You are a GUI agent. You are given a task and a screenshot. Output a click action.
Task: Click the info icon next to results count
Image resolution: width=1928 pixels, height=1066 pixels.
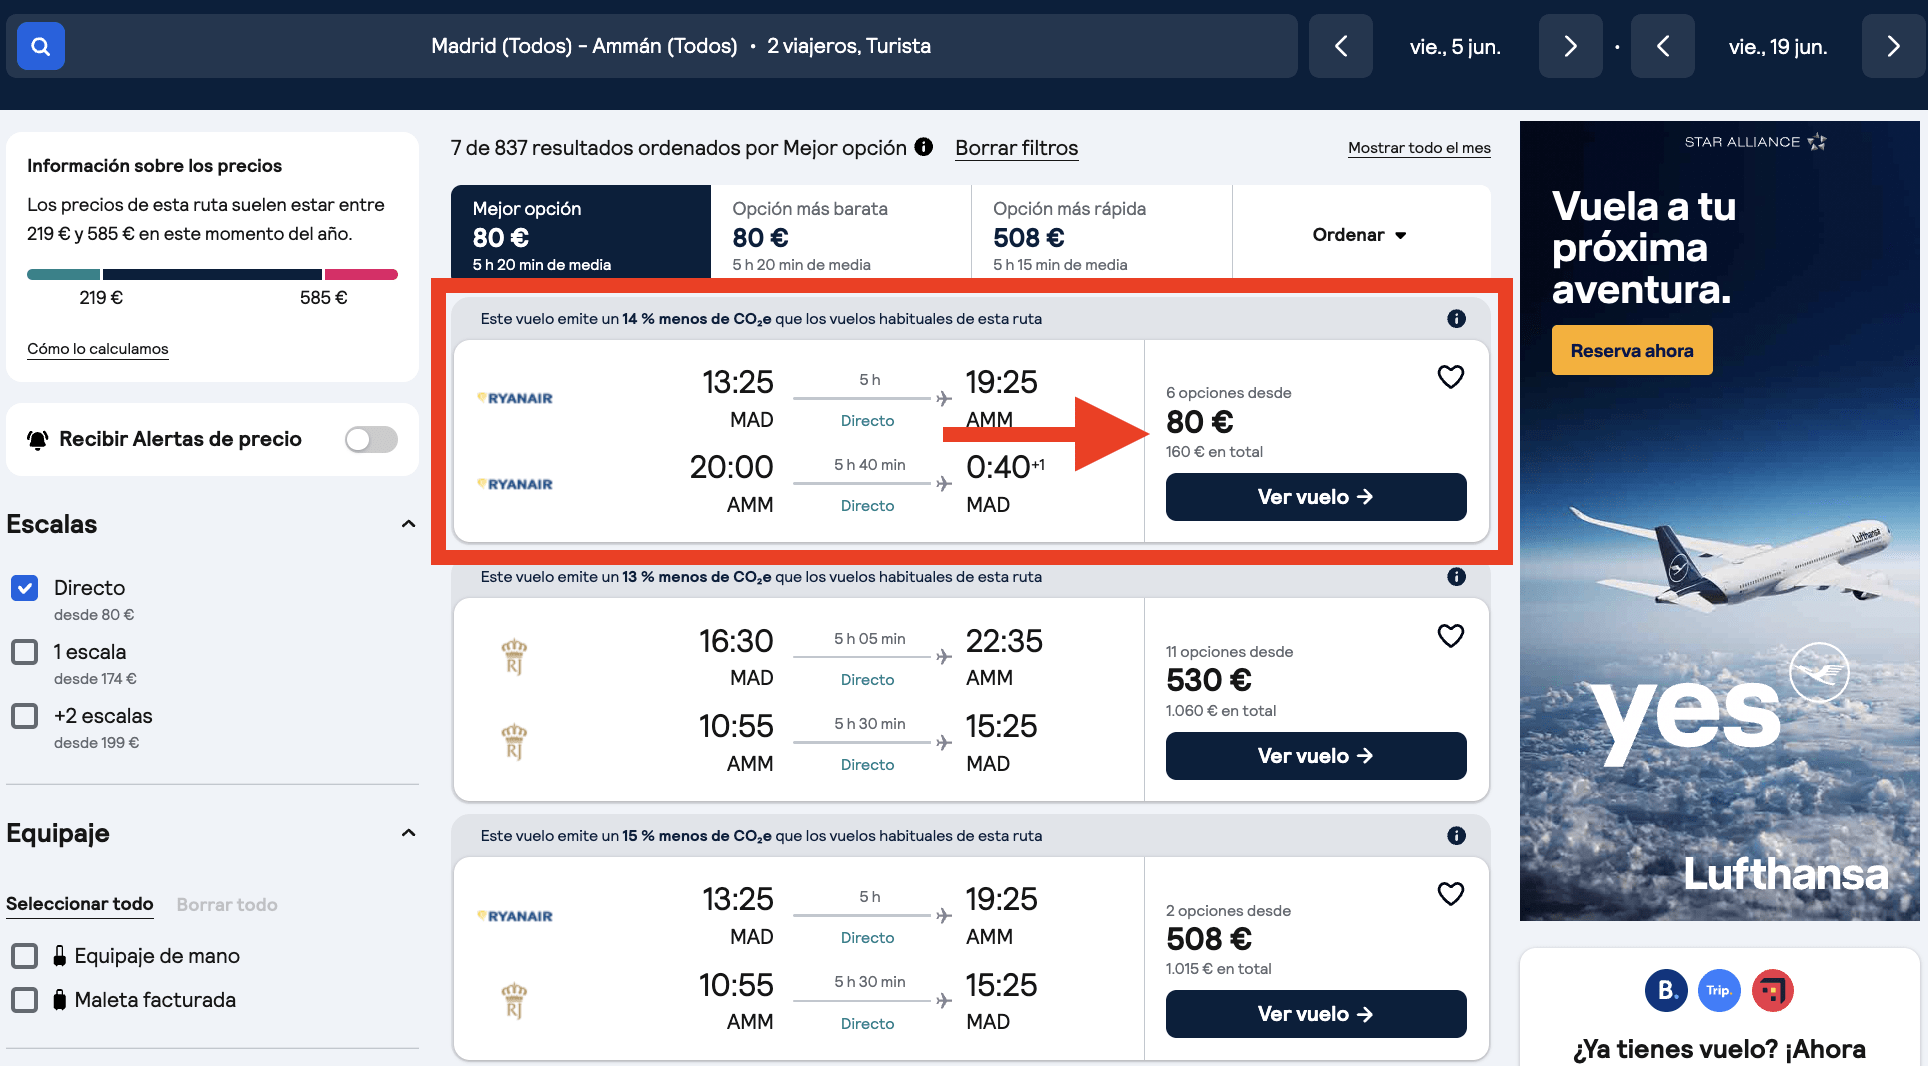922,147
